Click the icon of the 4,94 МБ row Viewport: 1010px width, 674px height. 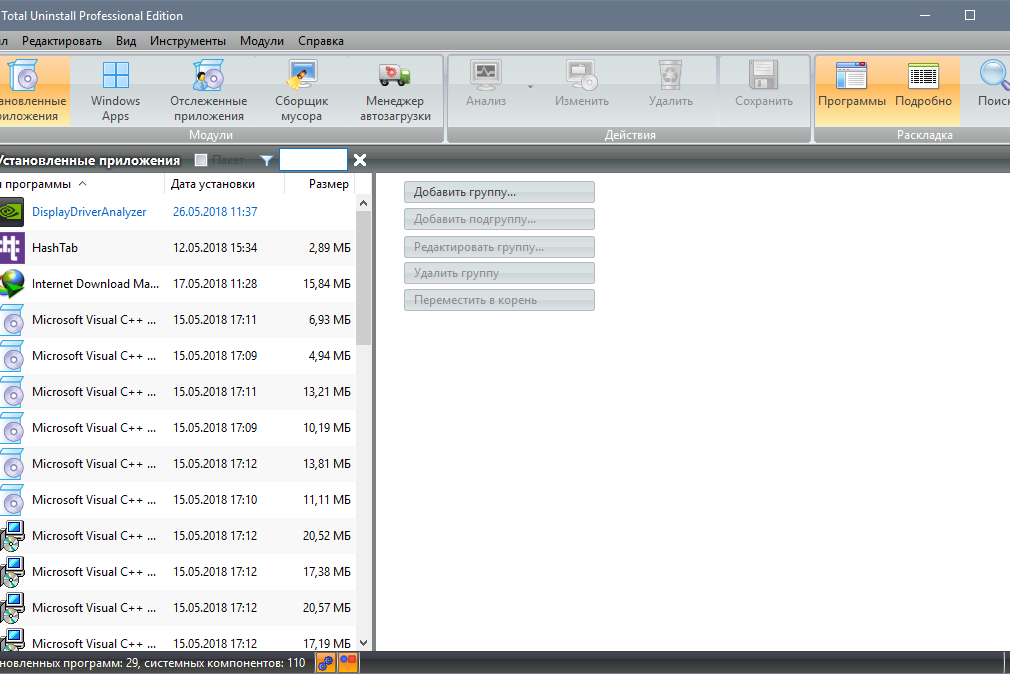(12, 356)
